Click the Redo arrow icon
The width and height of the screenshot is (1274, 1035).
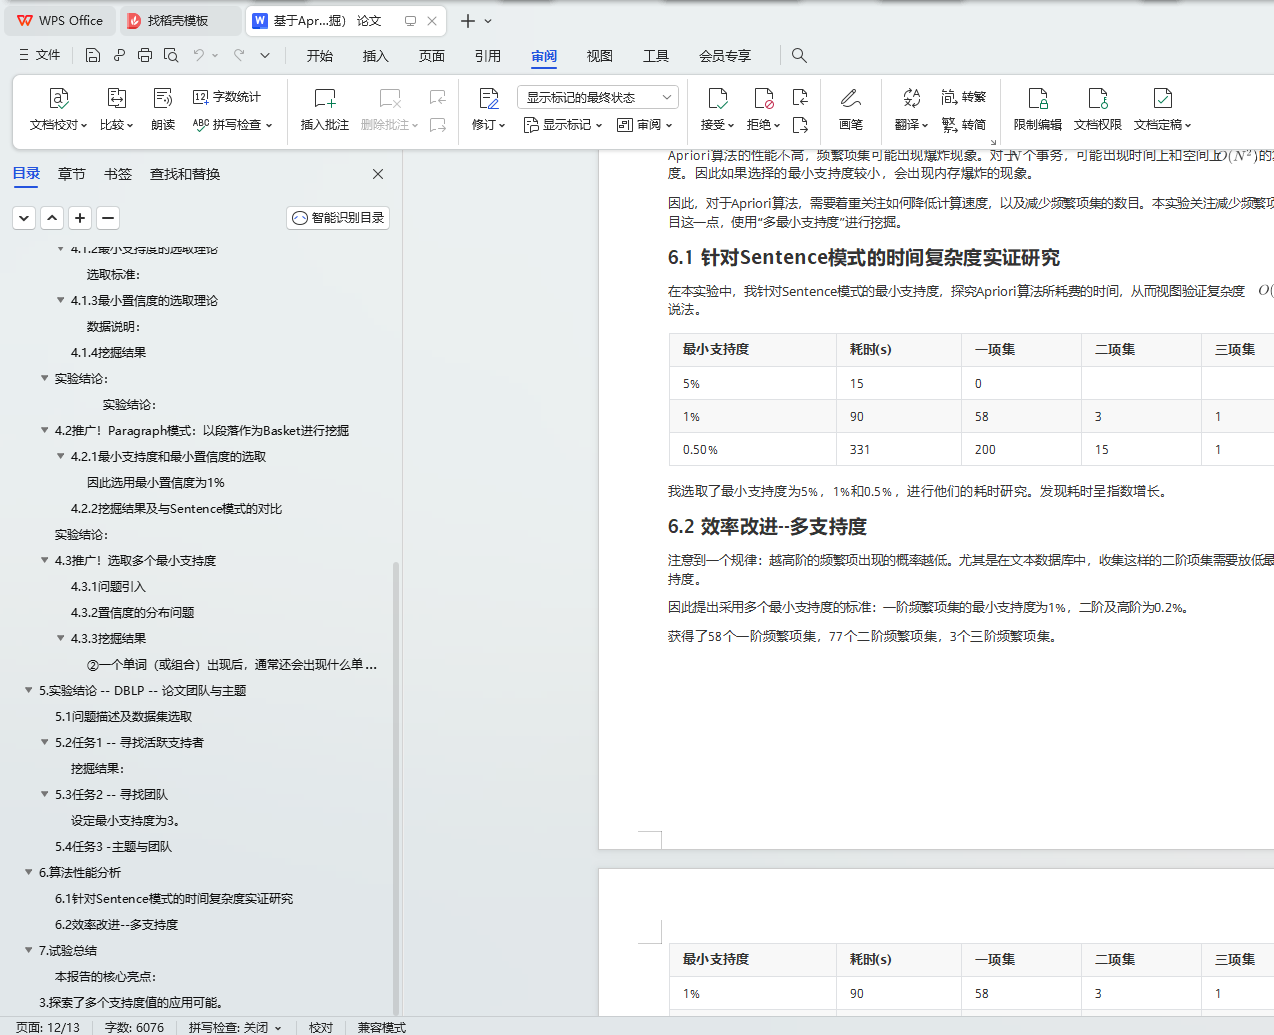click(x=239, y=55)
